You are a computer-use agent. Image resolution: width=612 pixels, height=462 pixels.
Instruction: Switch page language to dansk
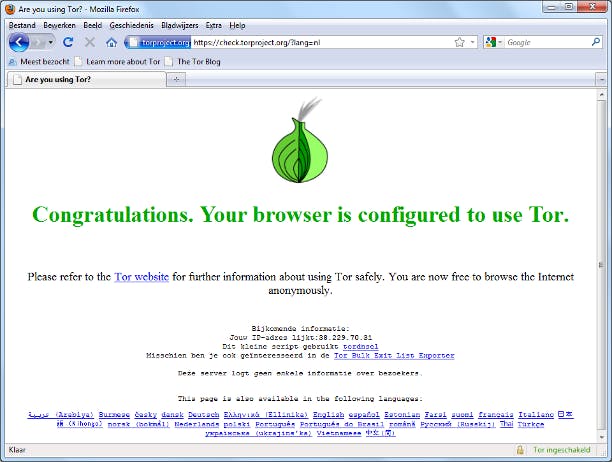(x=172, y=414)
